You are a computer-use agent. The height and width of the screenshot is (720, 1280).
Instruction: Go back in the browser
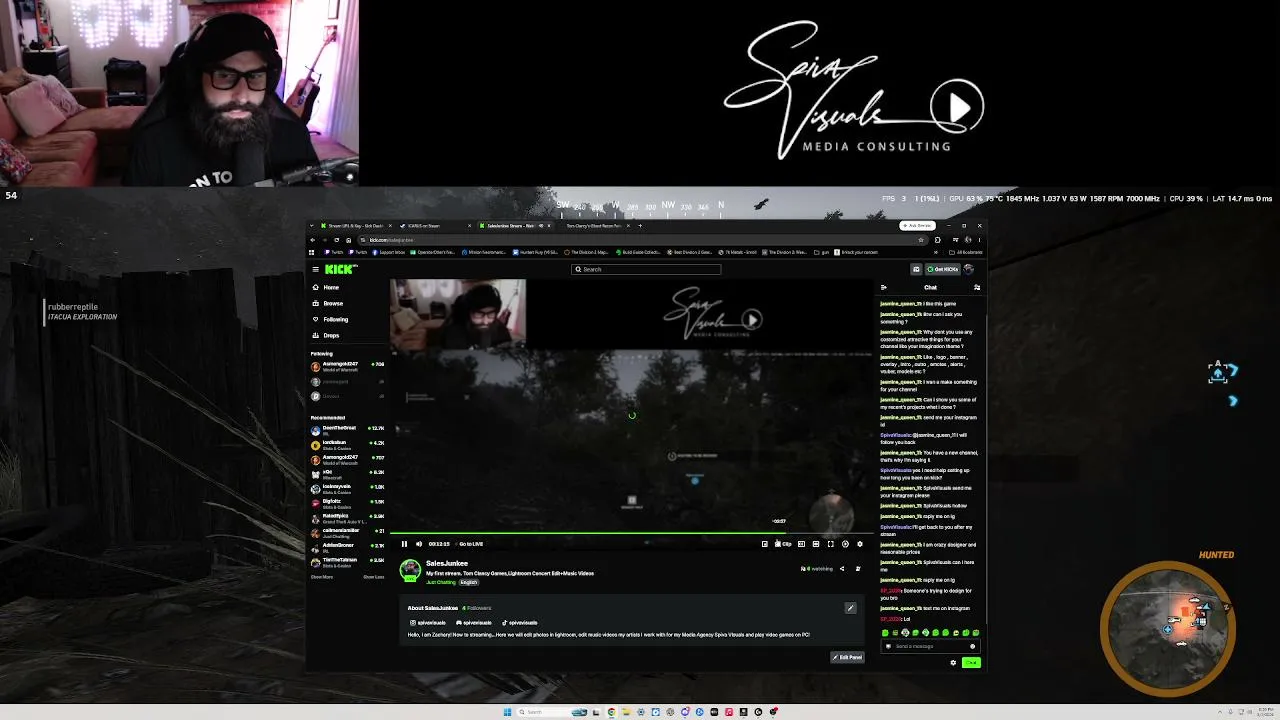[x=313, y=240]
